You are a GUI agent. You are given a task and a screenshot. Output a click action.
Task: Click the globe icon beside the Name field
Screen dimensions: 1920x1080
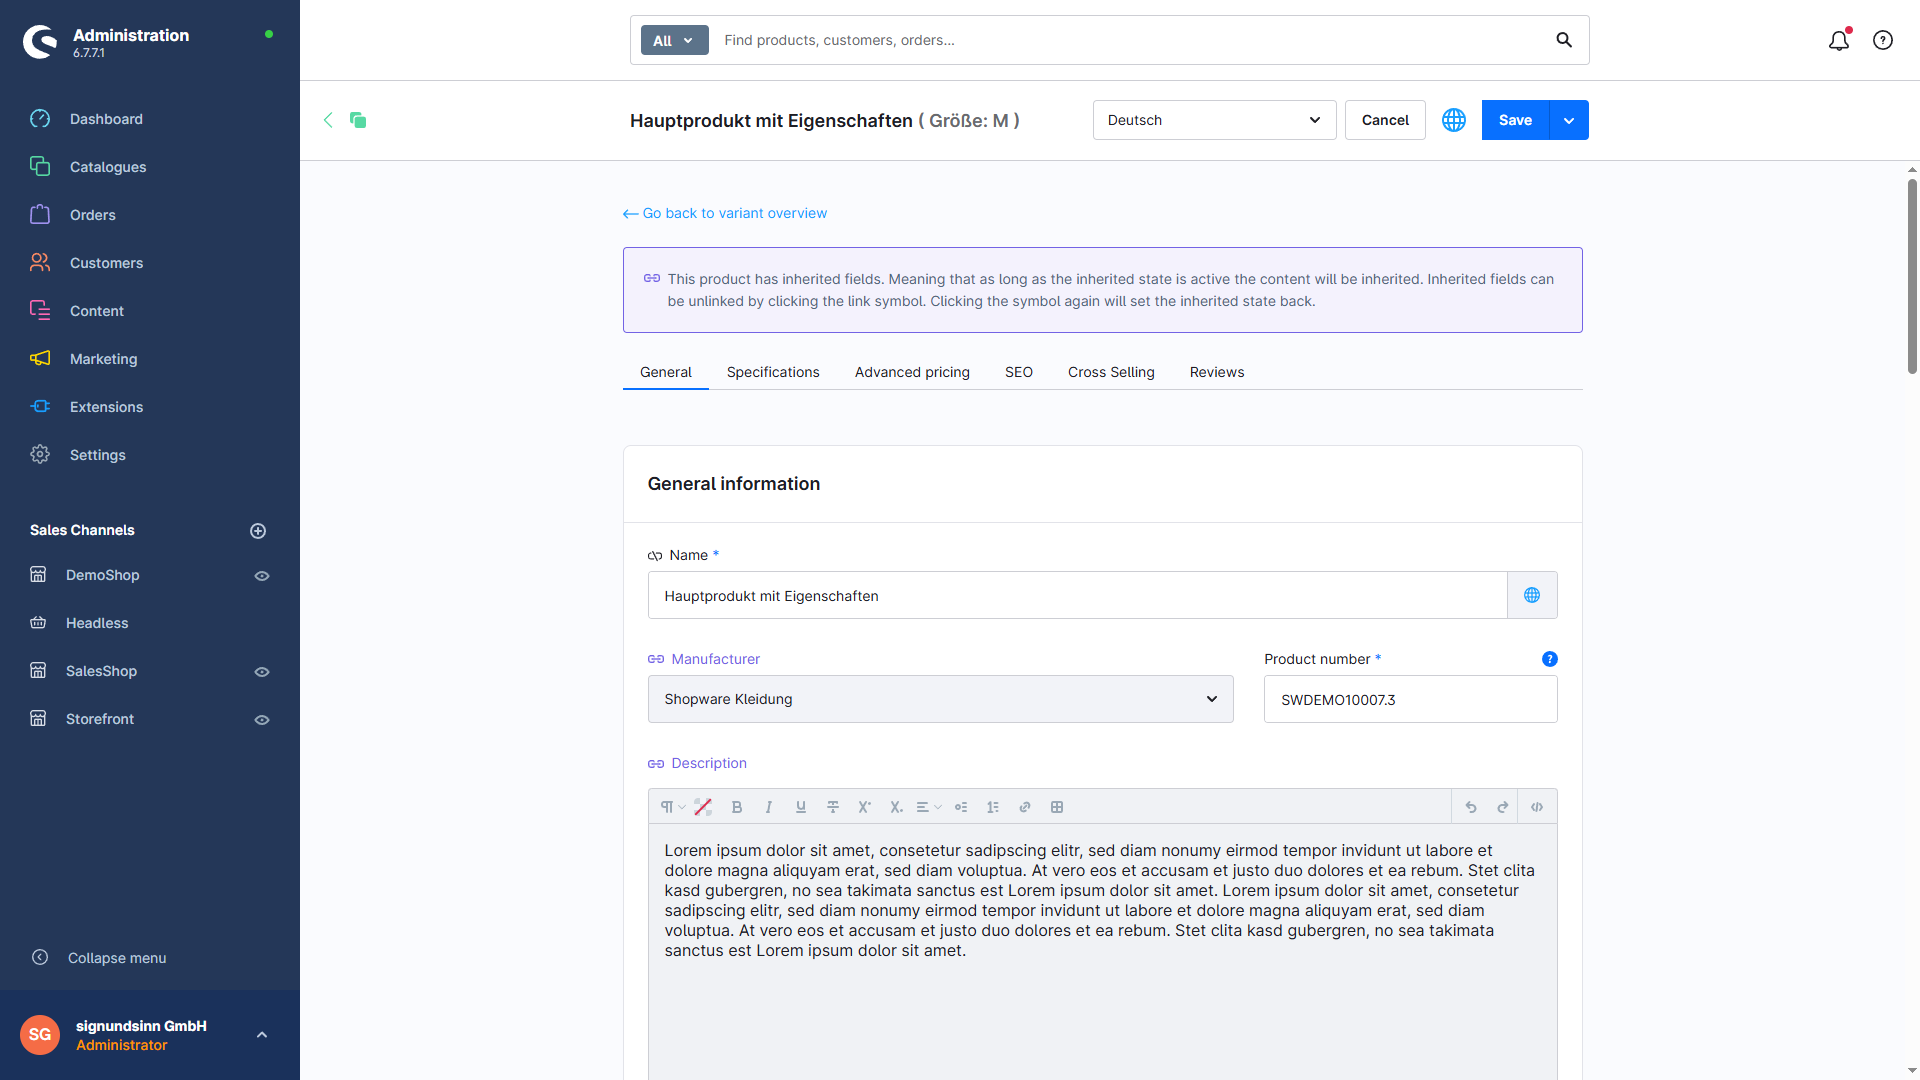(x=1532, y=595)
